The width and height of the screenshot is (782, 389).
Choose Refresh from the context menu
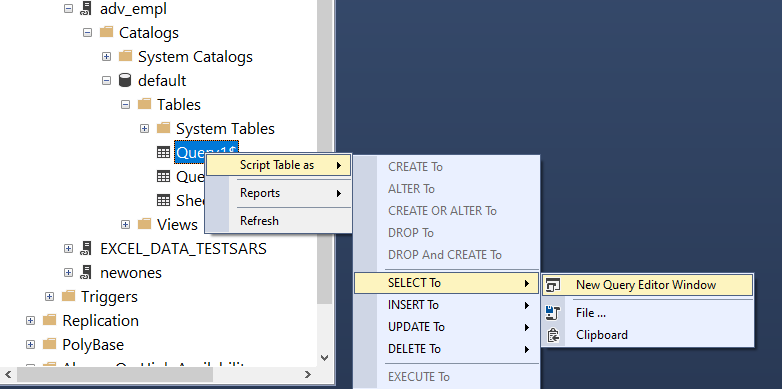click(x=278, y=220)
